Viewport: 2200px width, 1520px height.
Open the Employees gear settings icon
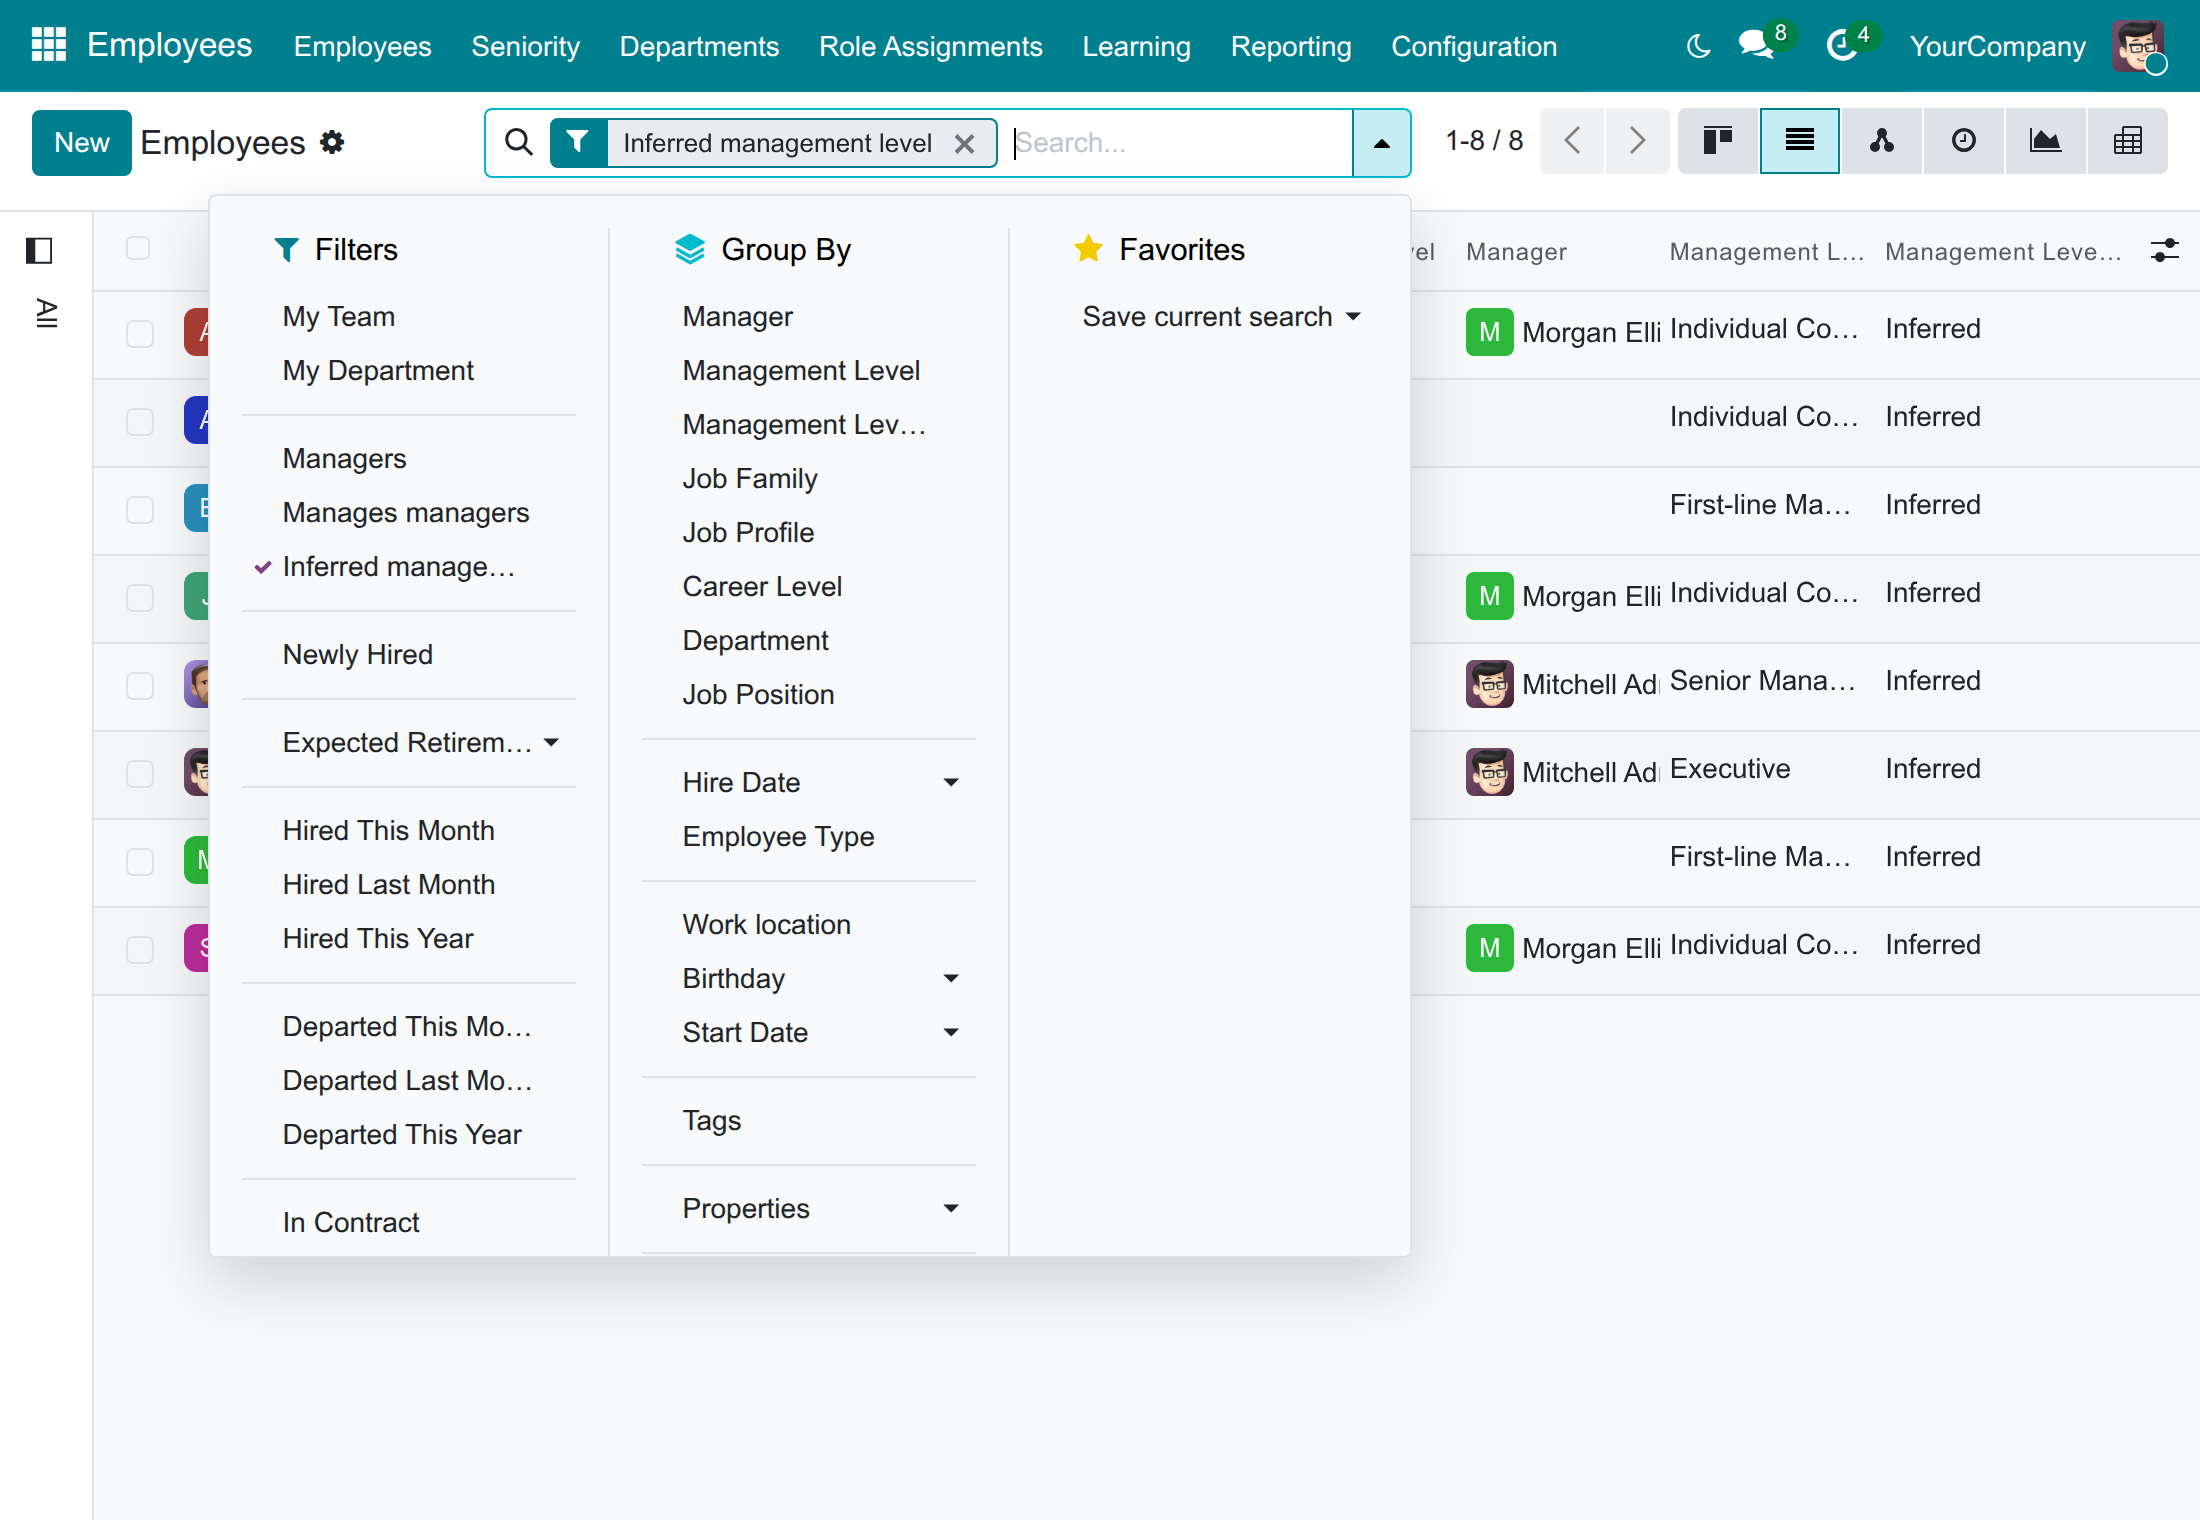click(332, 143)
